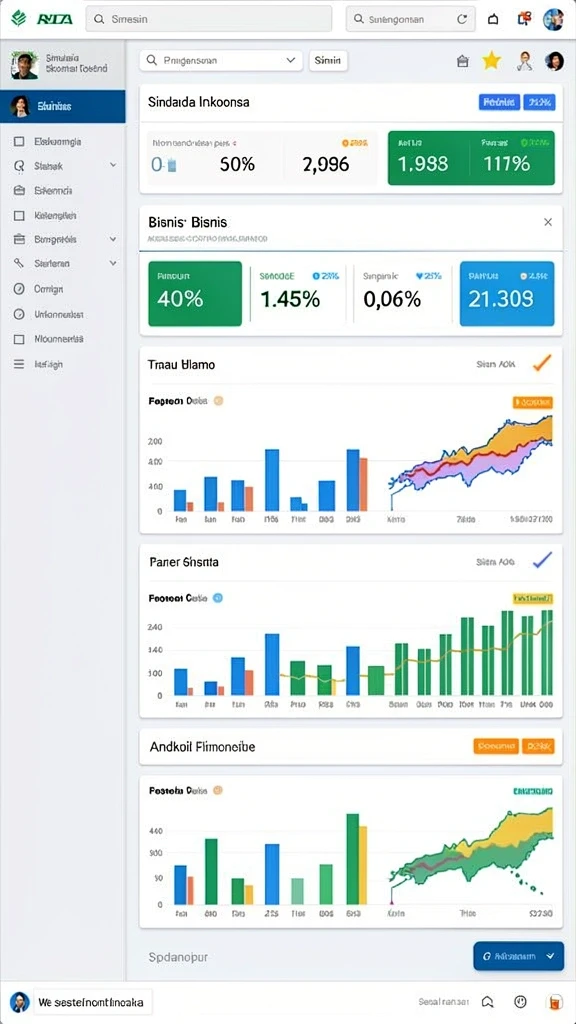Viewport: 576px width, 1024px height.
Task: Open the user profile avatar at top right
Action: pos(554,19)
